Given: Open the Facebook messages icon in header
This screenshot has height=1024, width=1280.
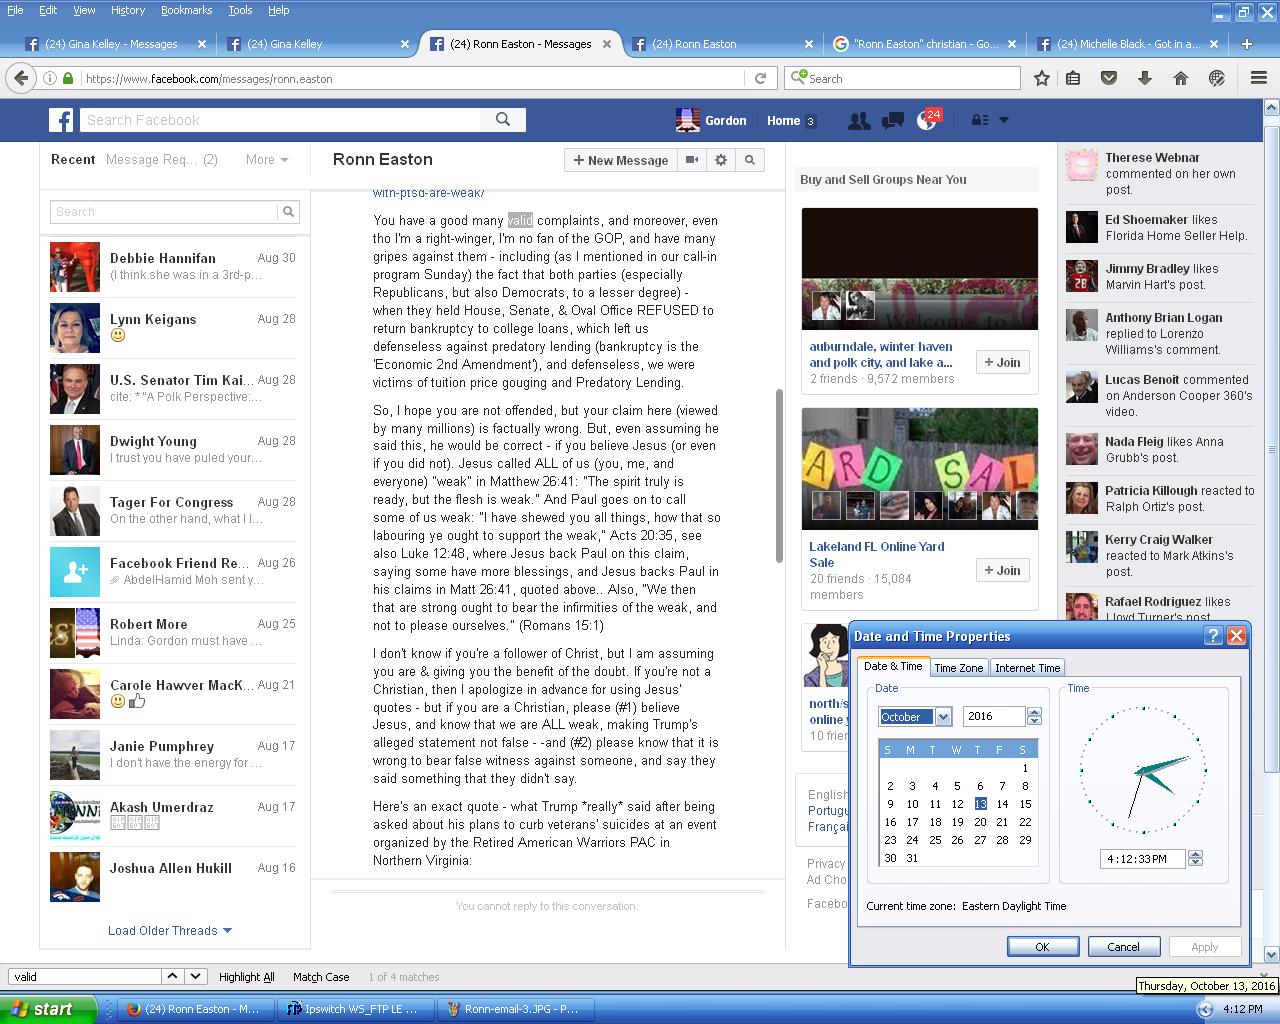Looking at the screenshot, I should 892,120.
